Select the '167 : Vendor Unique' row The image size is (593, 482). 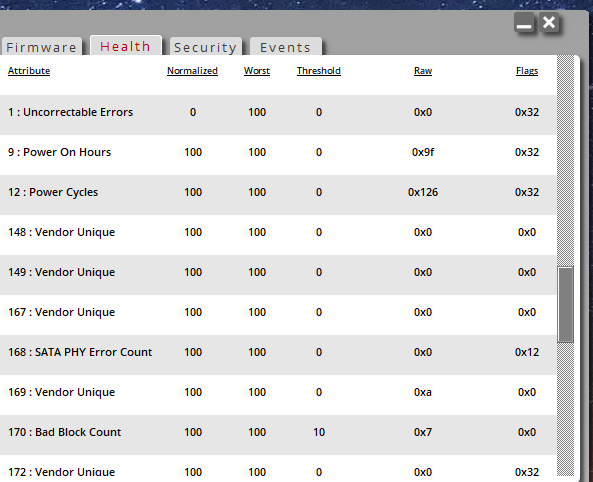coord(278,315)
